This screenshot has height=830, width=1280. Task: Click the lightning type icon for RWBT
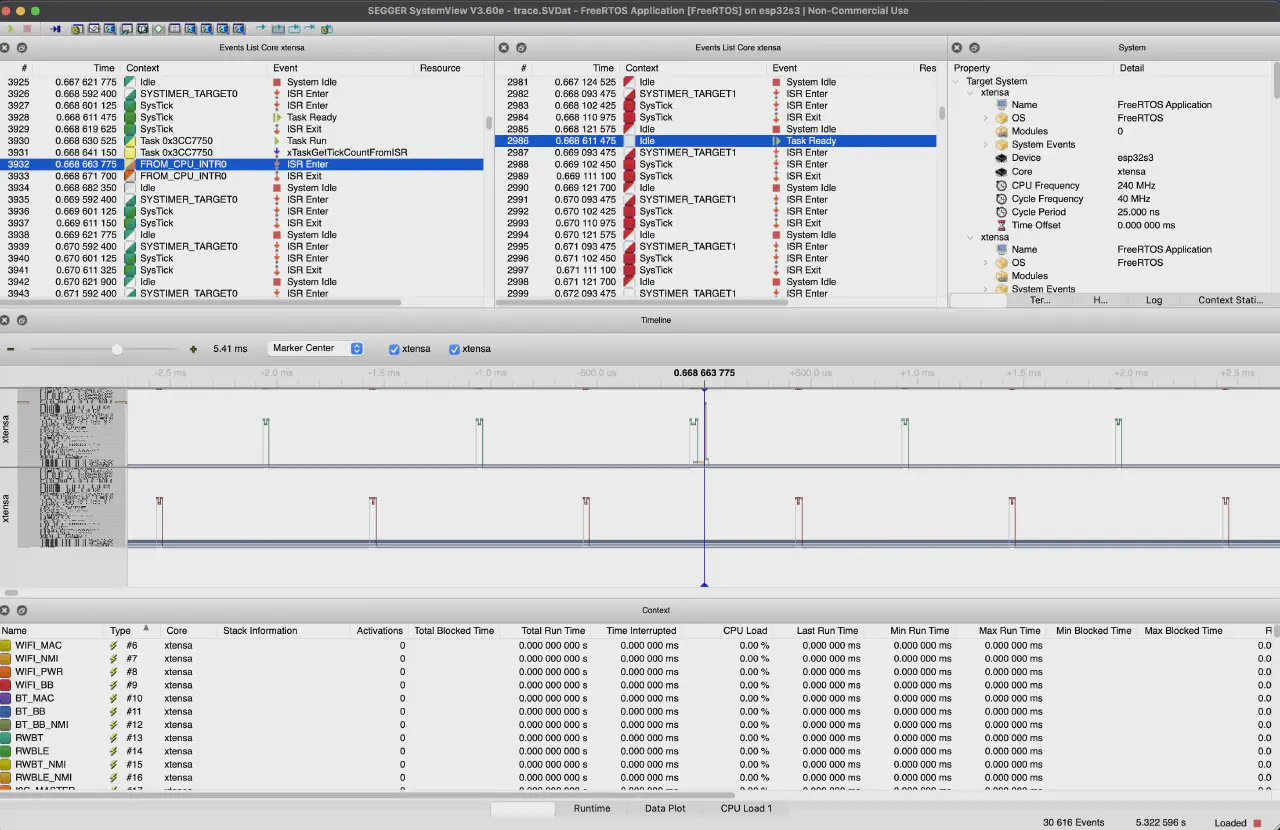point(114,738)
